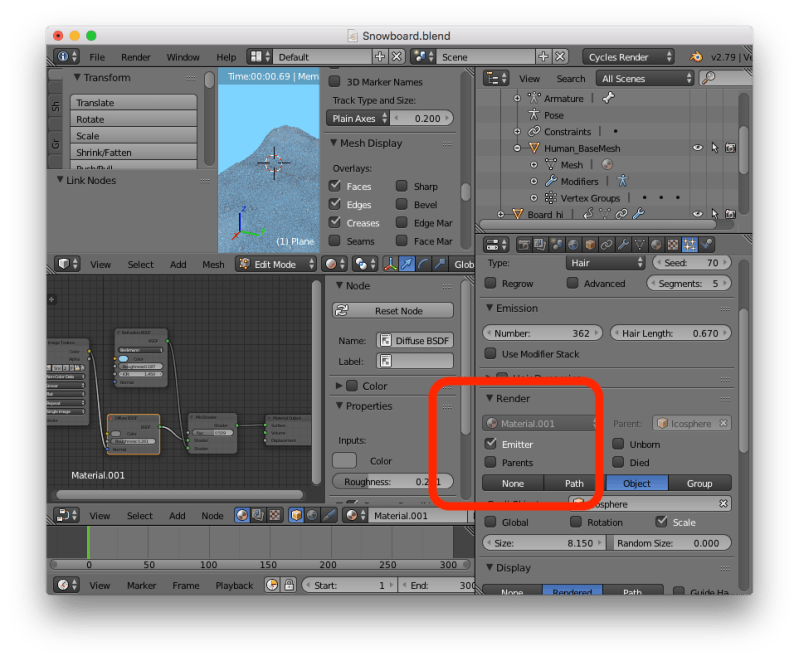Expand the Armature tree item
The image size is (799, 661).
point(517,98)
